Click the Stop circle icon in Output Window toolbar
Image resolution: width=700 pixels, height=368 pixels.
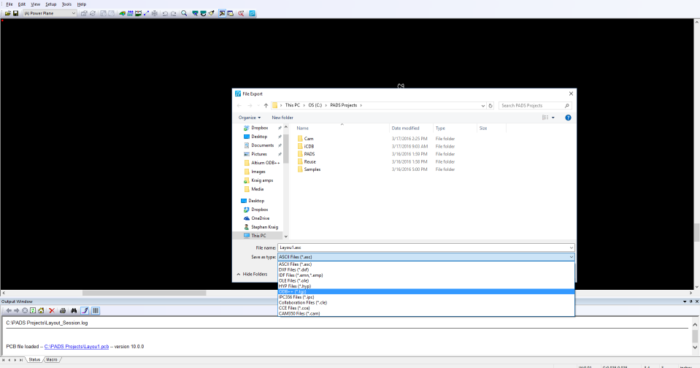pos(25,310)
